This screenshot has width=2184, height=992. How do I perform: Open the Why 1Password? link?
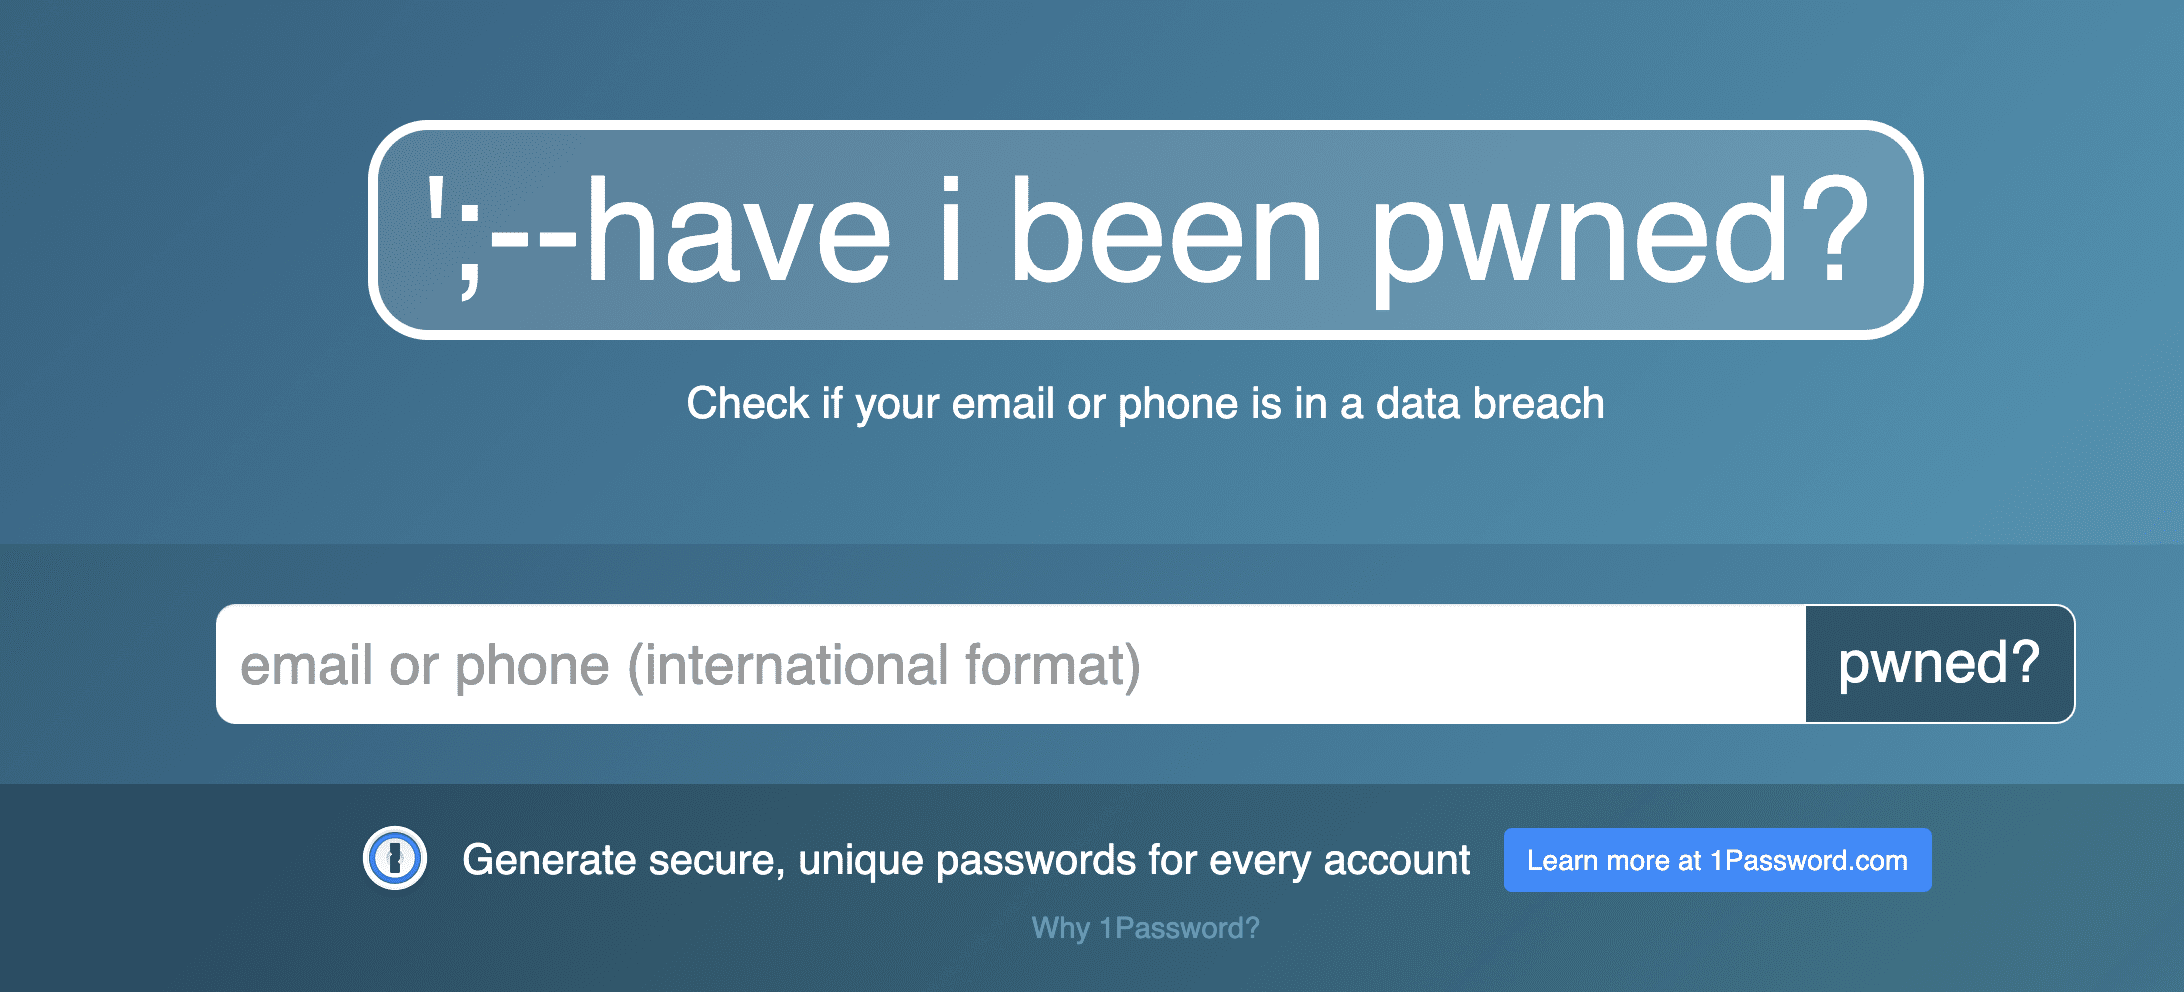1145,928
